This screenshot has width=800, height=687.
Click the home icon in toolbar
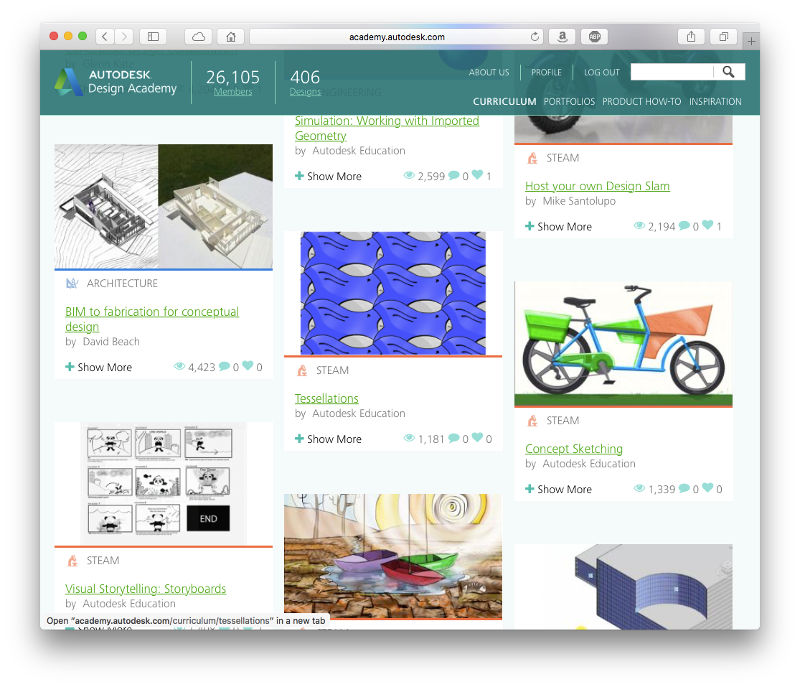[x=231, y=36]
